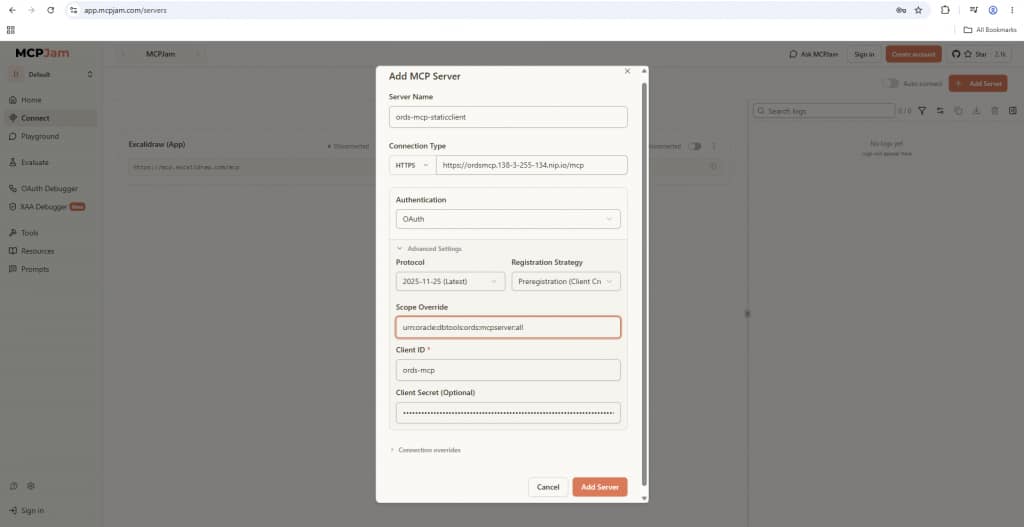Open the OAuth Debugger

49,189
